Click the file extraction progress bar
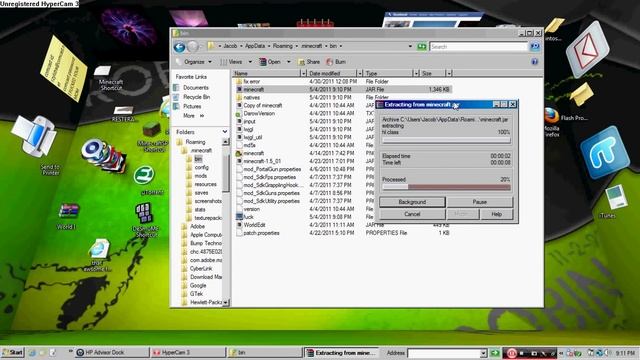Viewport: 640px width, 360px height. click(446, 140)
